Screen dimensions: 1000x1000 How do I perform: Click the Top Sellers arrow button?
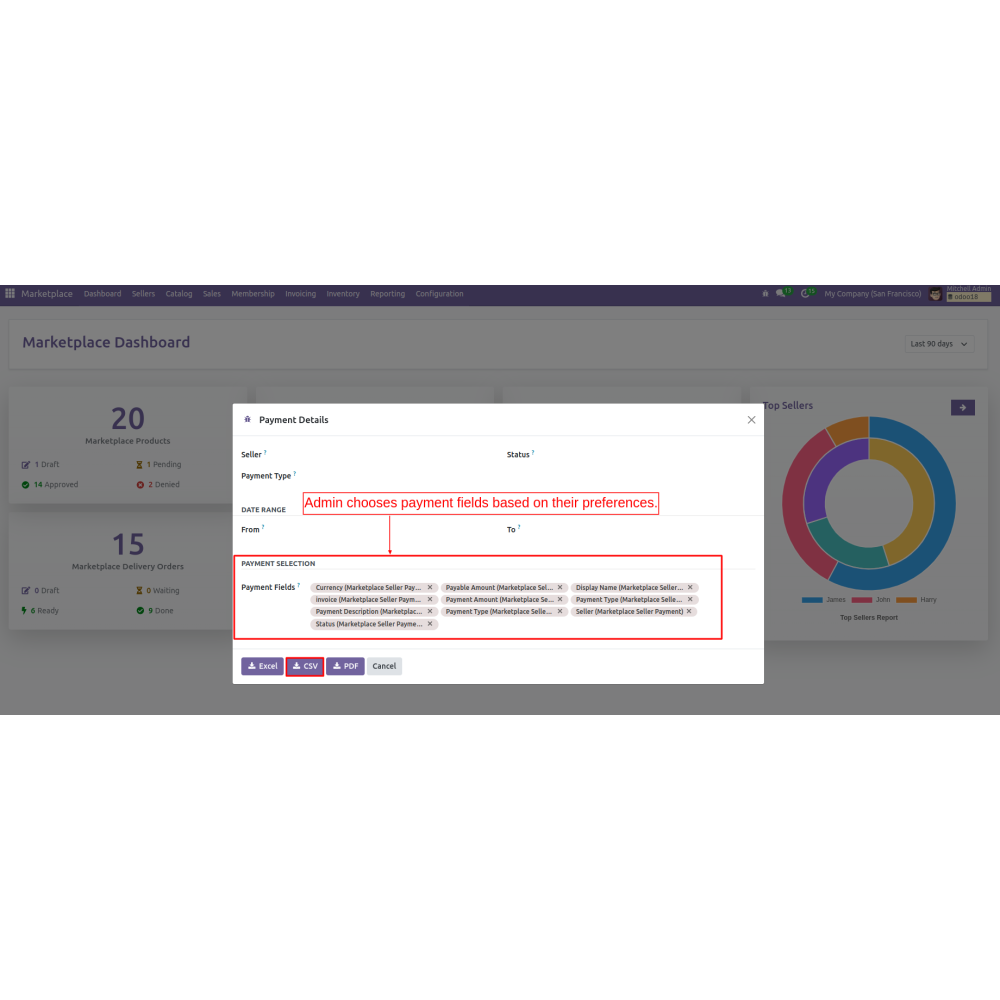tap(962, 407)
